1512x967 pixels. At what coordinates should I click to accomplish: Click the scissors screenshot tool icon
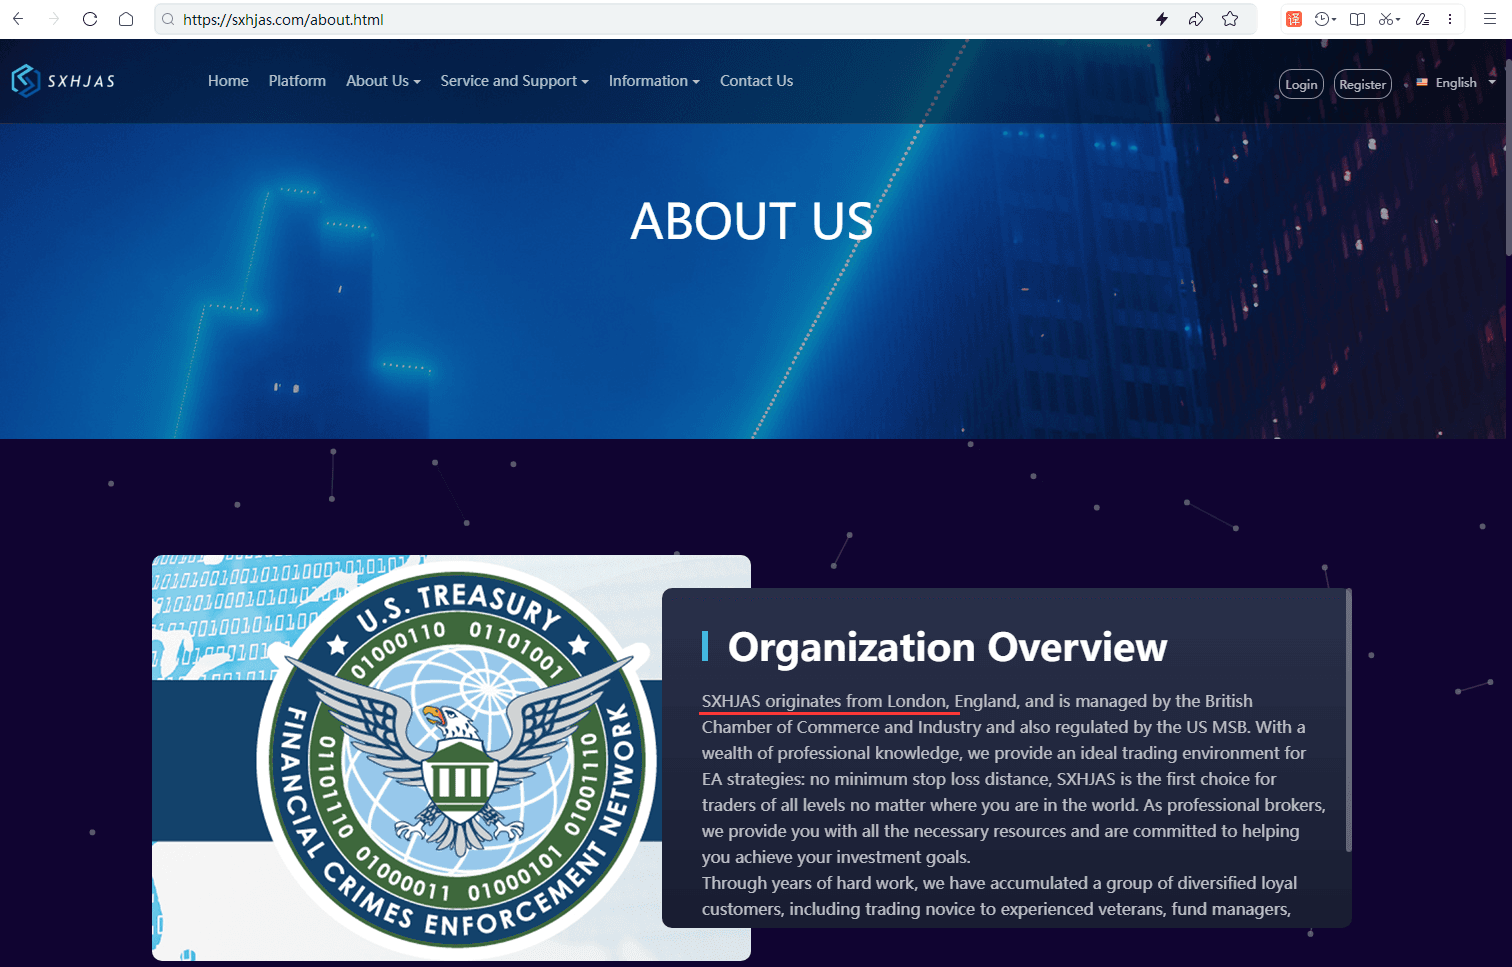click(1386, 19)
